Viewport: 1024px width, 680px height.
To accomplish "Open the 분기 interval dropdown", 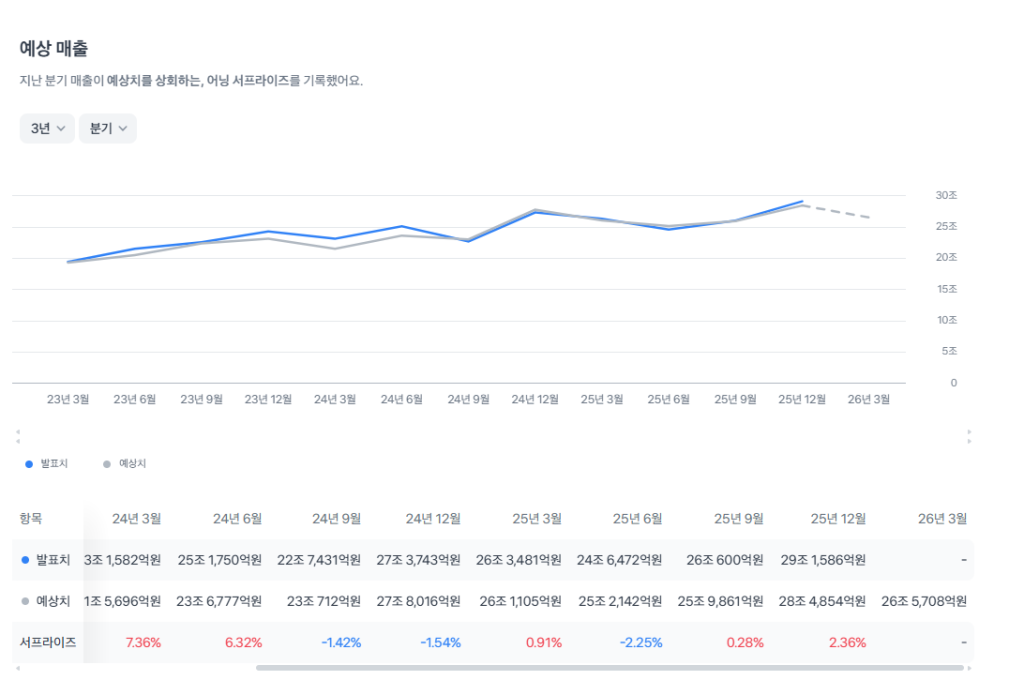I will click(x=107, y=128).
